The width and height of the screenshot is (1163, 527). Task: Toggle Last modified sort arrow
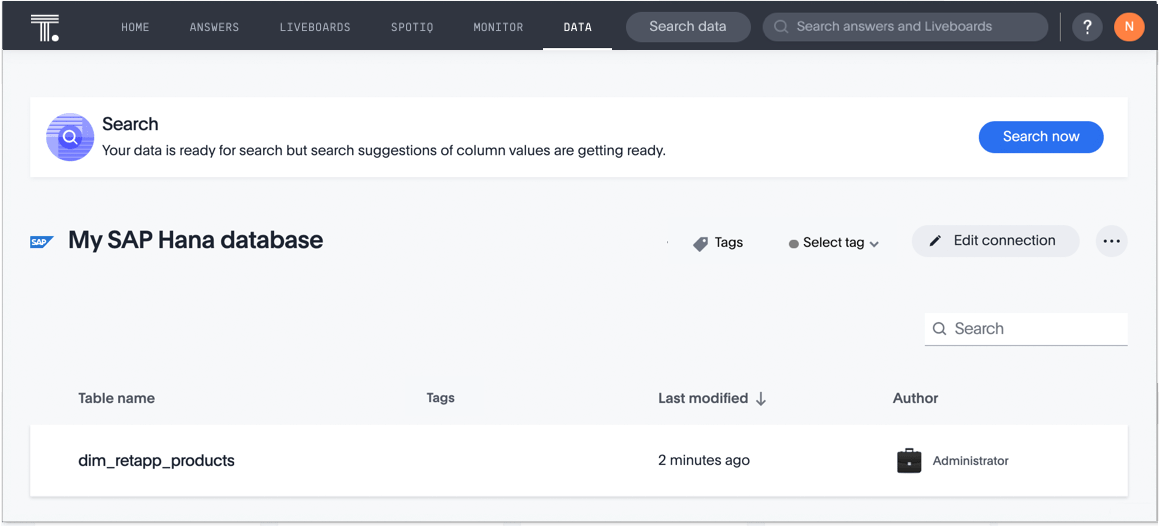[761, 398]
